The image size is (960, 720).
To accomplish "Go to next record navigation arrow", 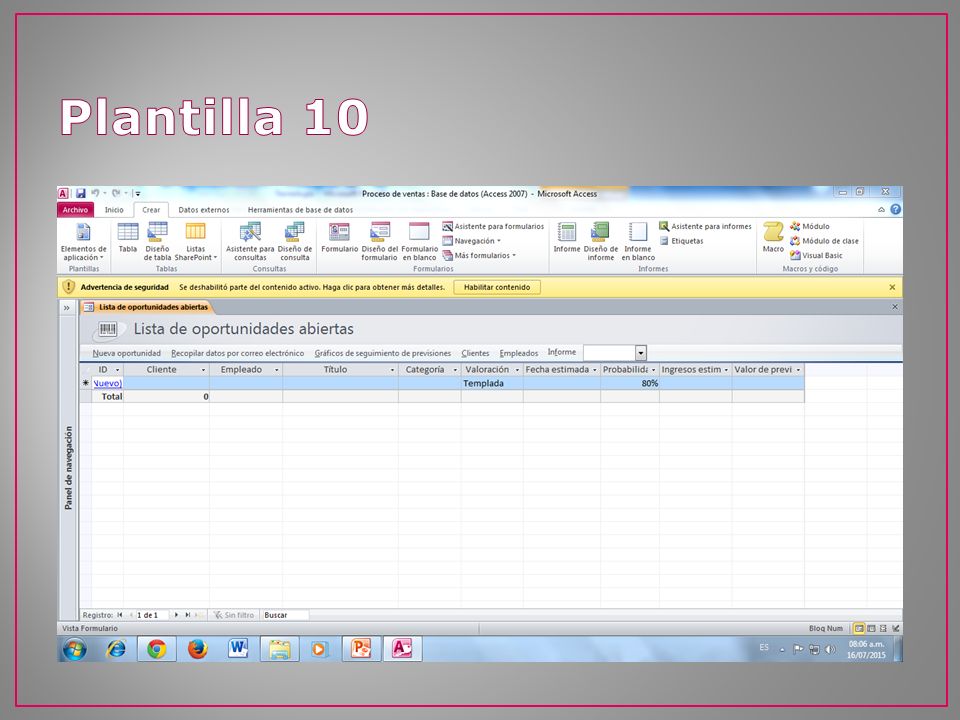I will click(176, 615).
